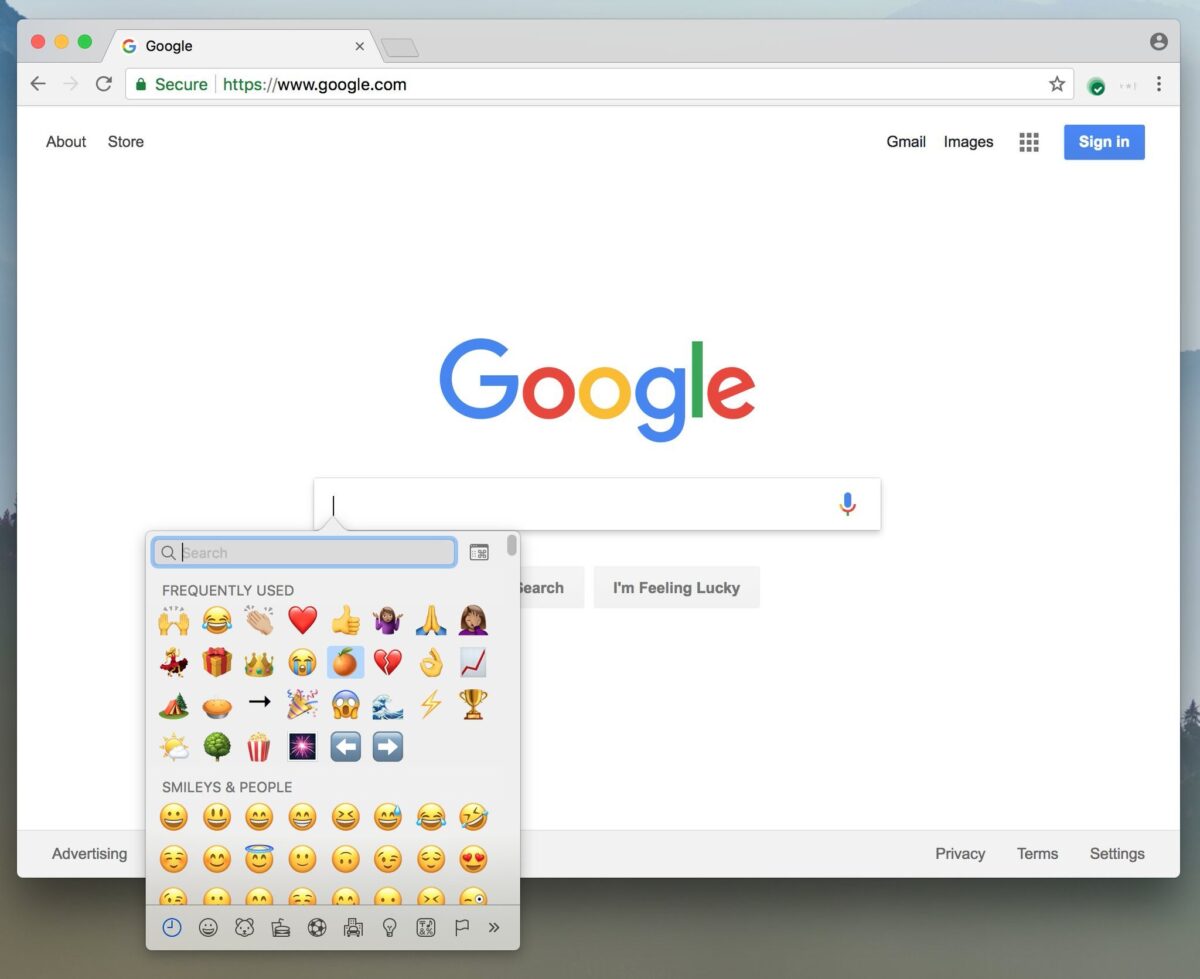Show more emoji categories with double chevron
The width and height of the screenshot is (1200, 979).
(493, 928)
